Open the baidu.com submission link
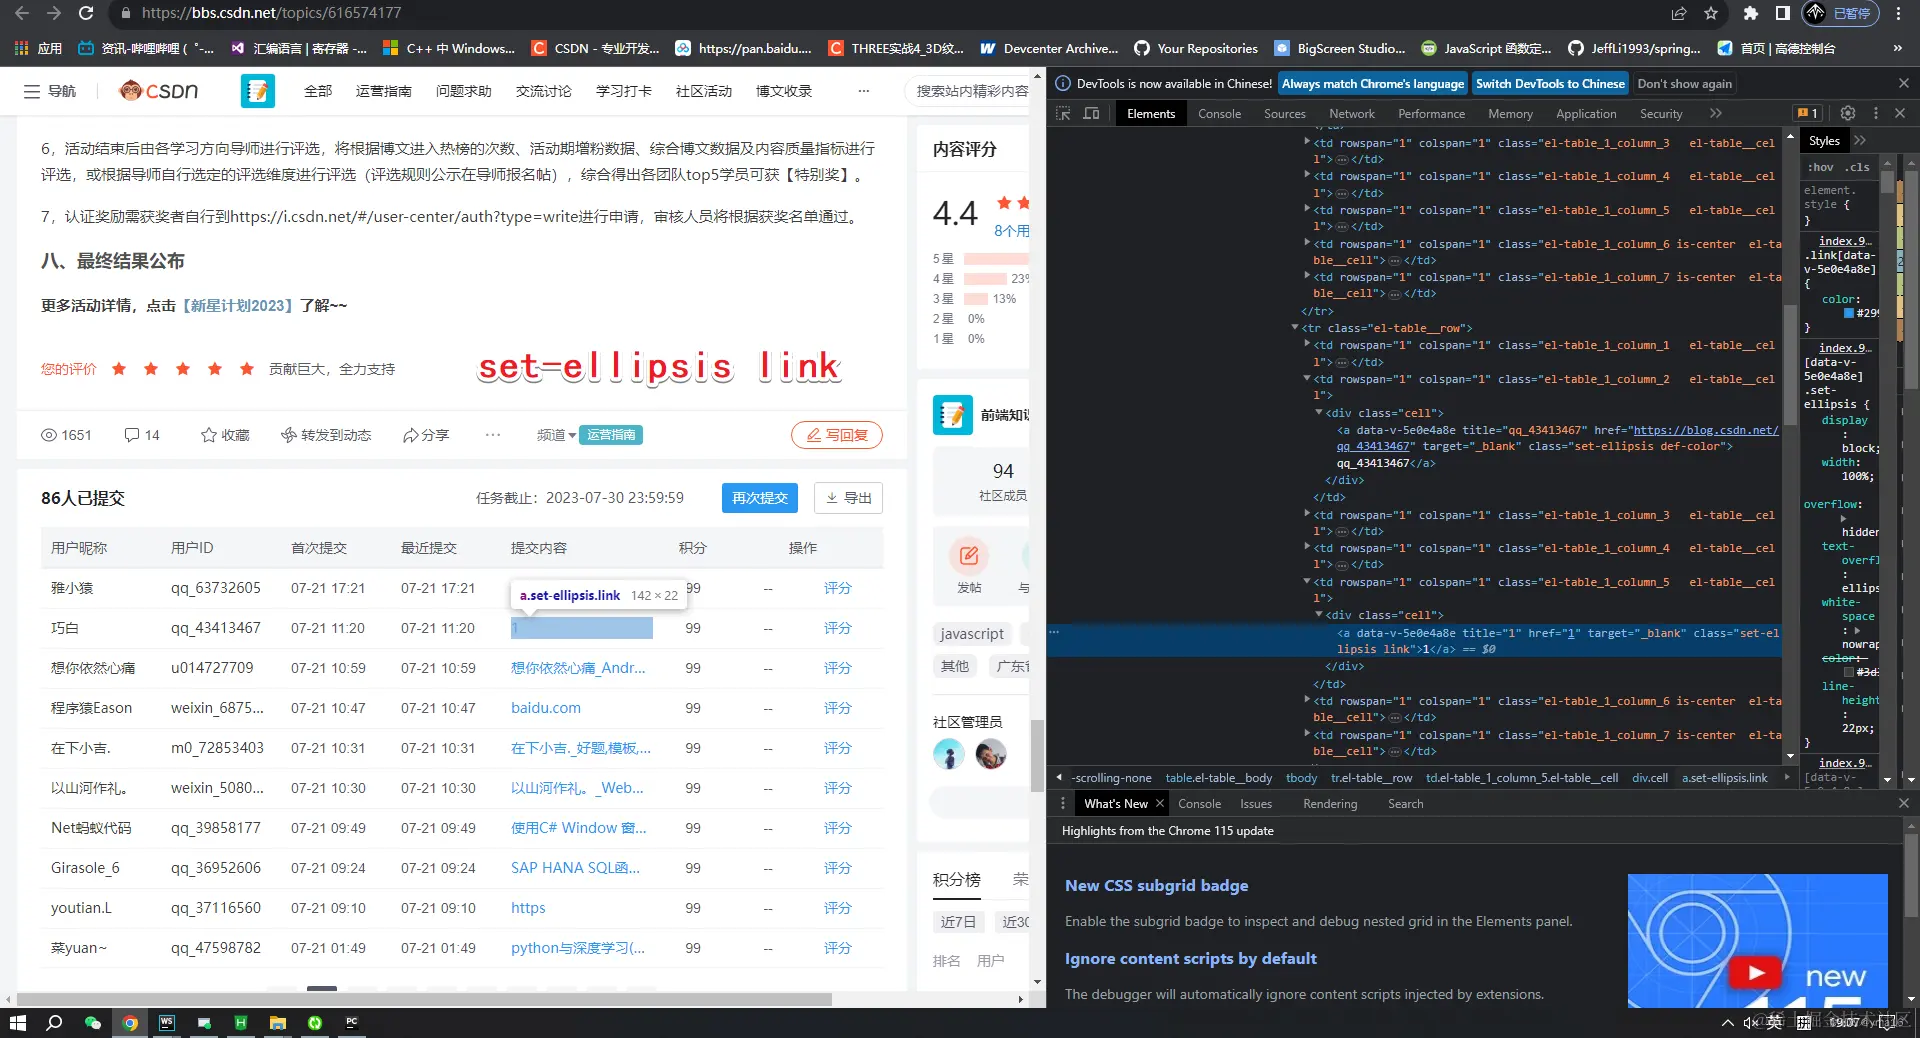The image size is (1920, 1038). [x=545, y=707]
